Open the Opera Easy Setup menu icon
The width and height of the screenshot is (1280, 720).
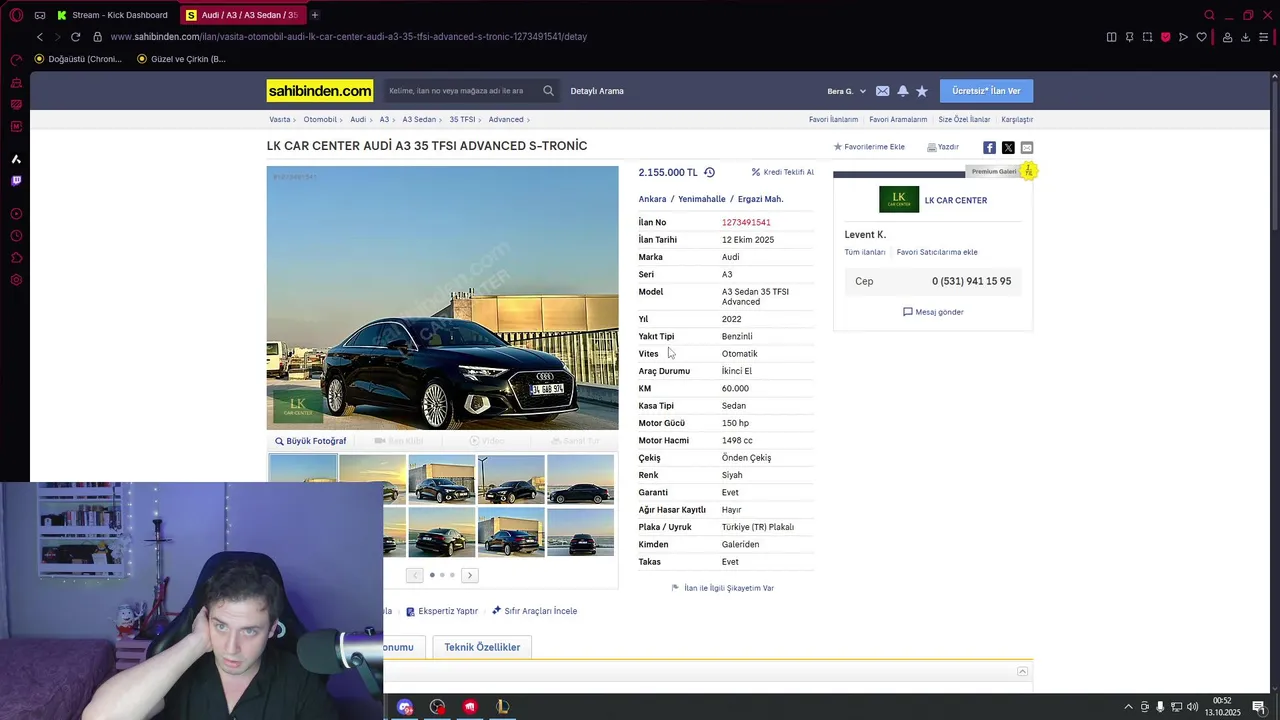(1263, 37)
